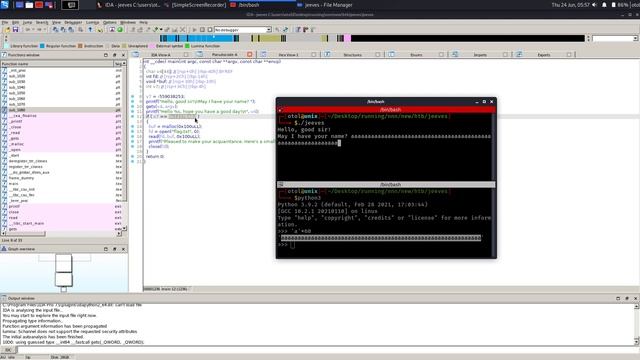Screen dimensions: 640x360
Task: Switch to the Structures tab
Action: 352,55
